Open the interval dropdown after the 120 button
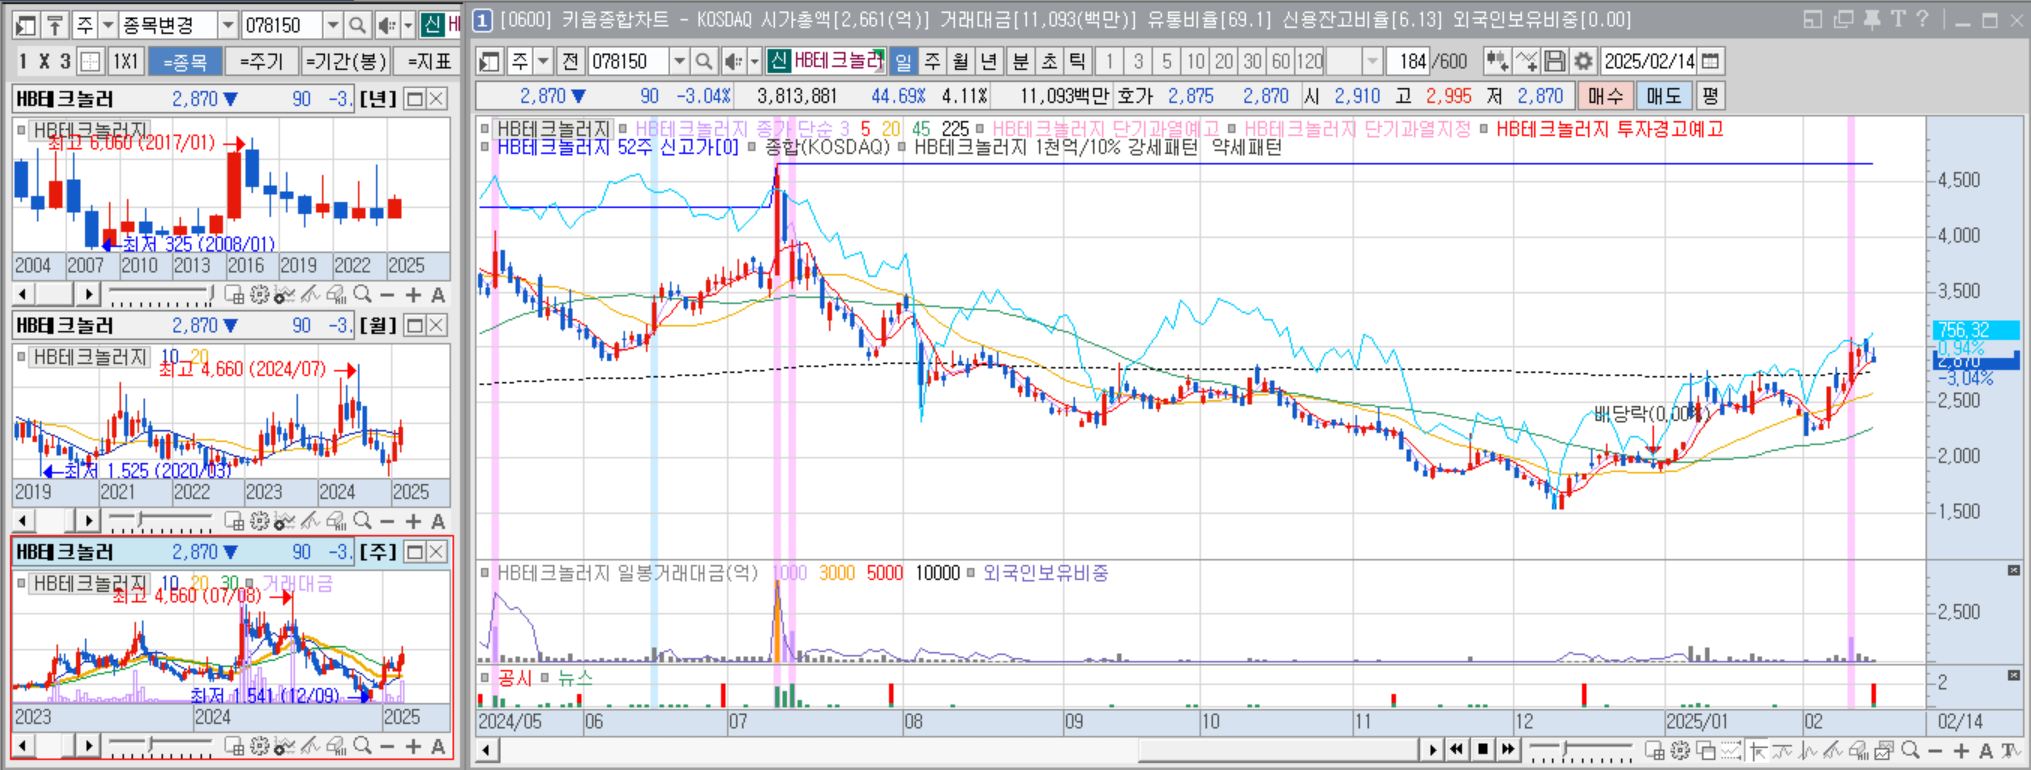The width and height of the screenshot is (2031, 770). [1372, 62]
